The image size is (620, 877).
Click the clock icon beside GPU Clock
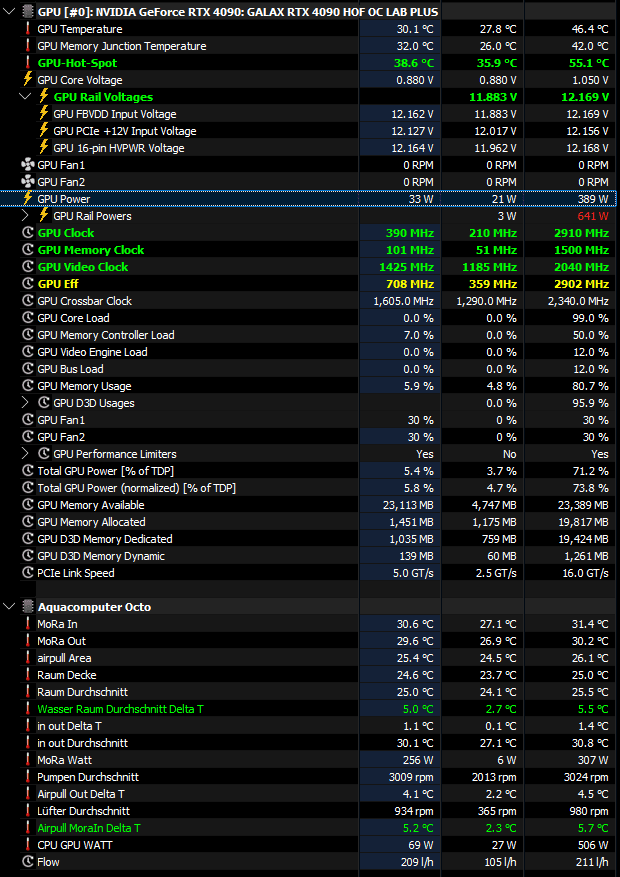pyautogui.click(x=27, y=233)
